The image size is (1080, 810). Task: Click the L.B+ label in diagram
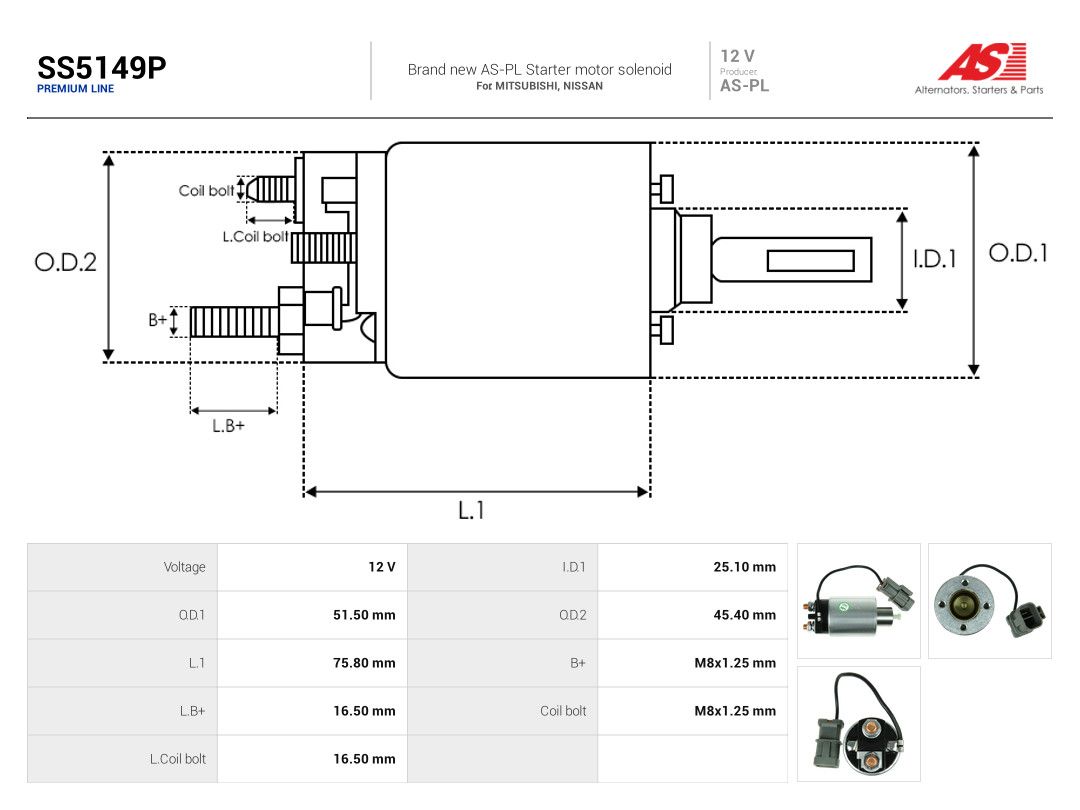228,426
